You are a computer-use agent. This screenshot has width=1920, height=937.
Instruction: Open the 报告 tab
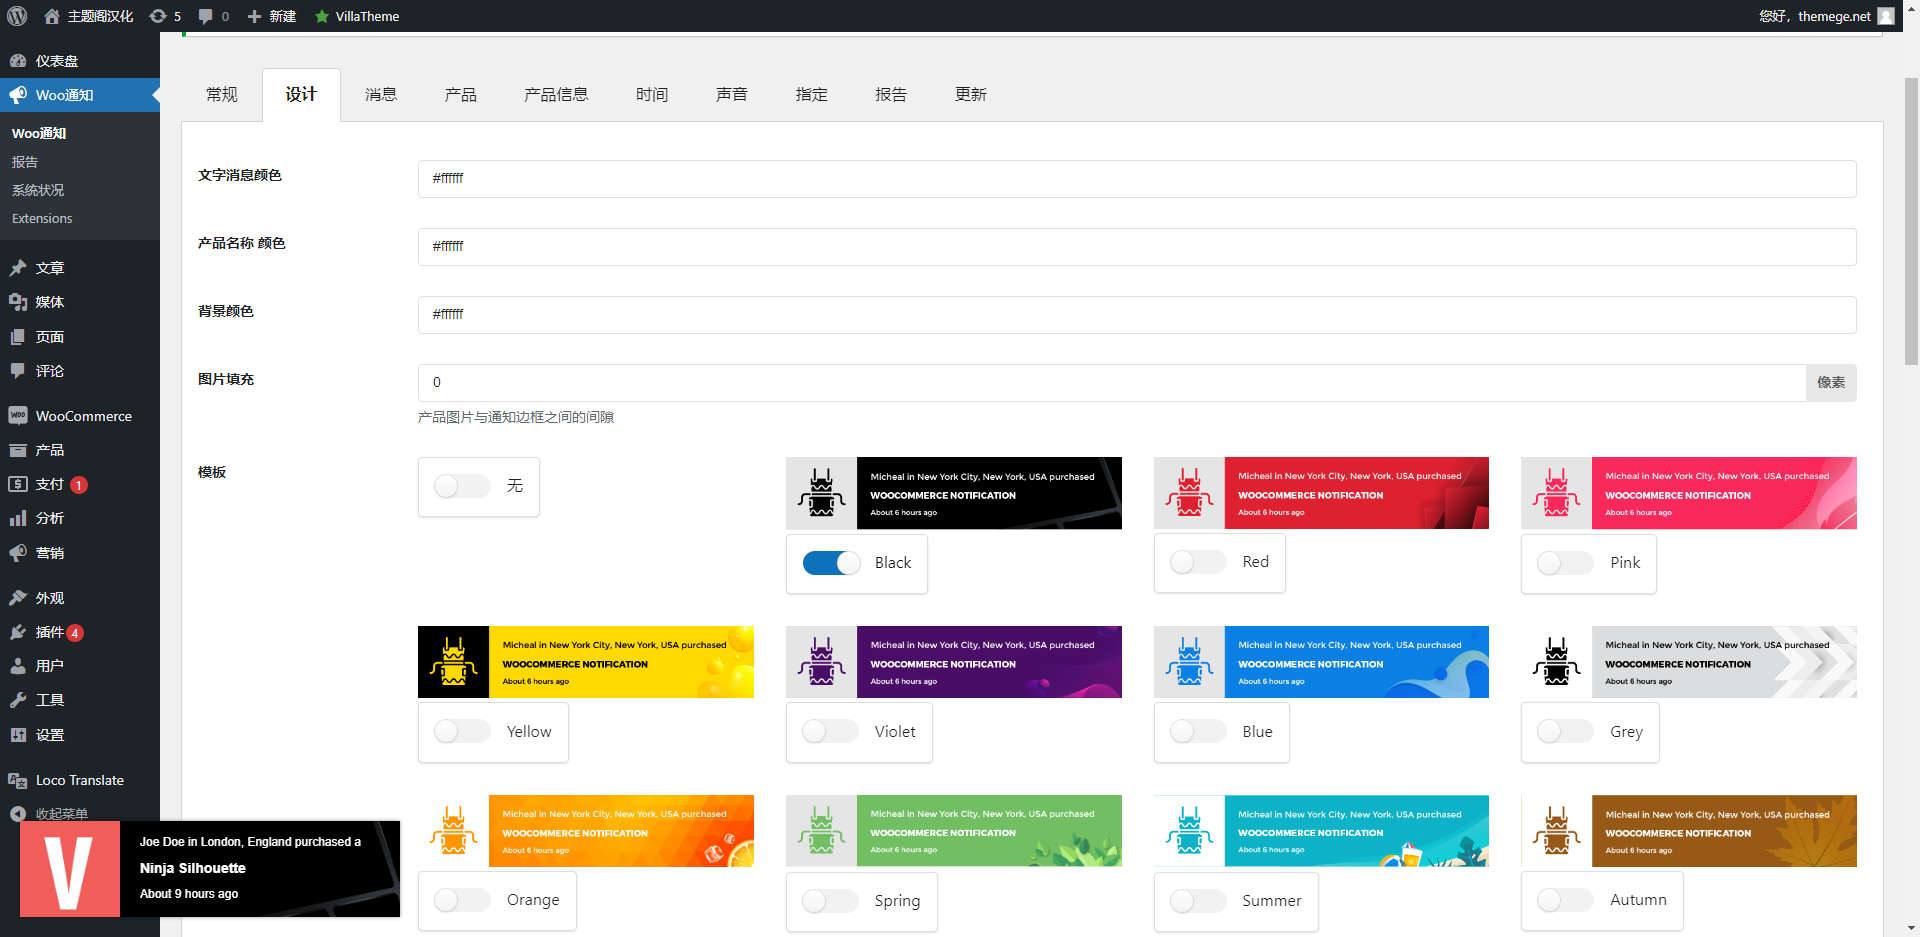(x=891, y=95)
